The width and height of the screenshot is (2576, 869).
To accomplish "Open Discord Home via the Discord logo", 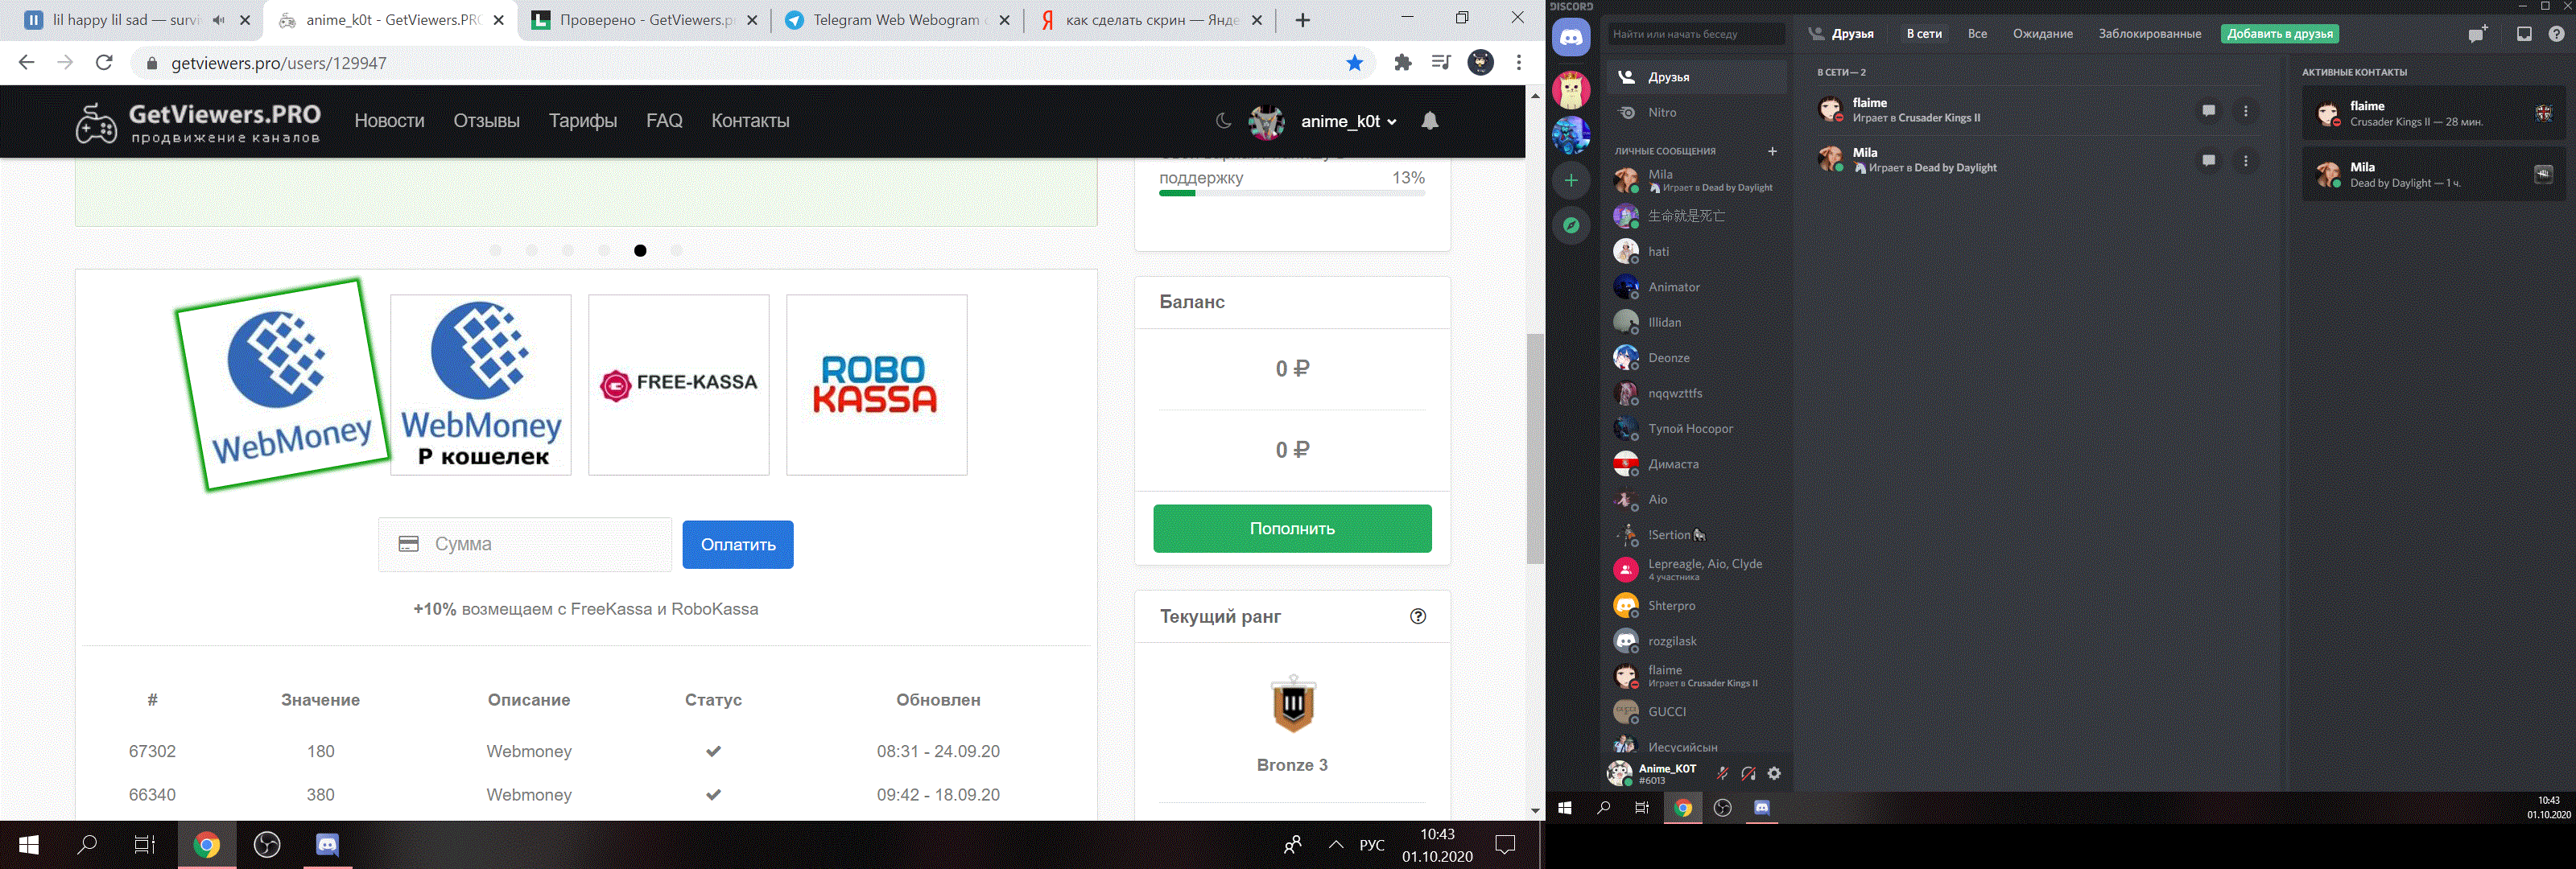I will 1571,38.
